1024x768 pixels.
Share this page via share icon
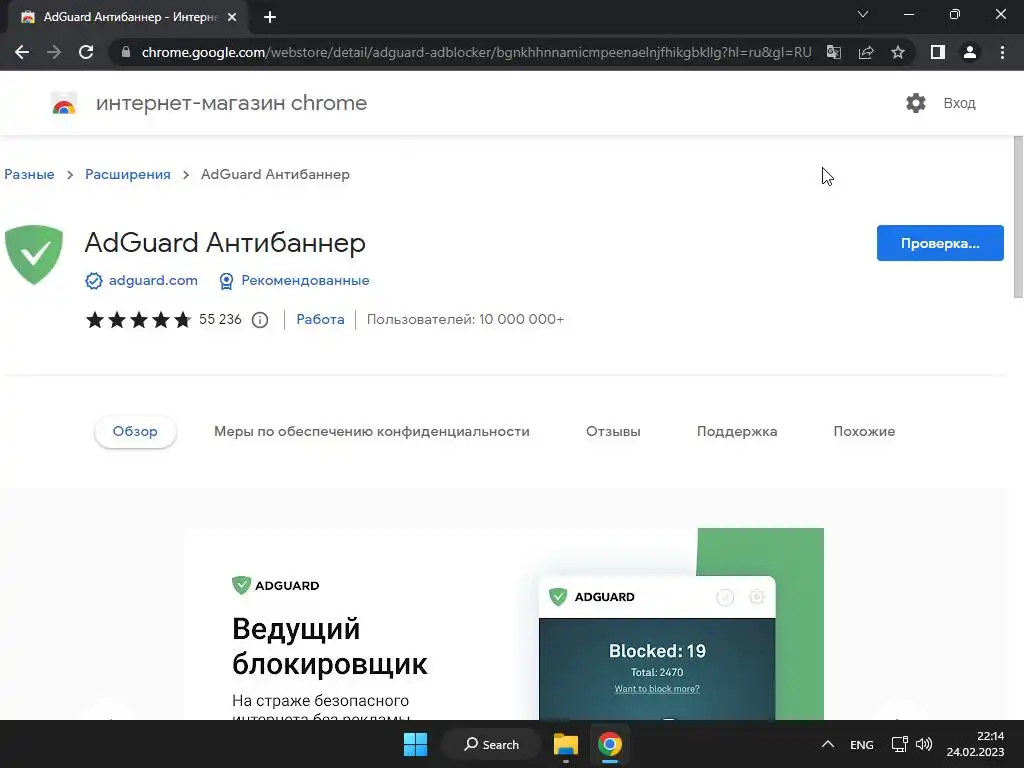point(866,52)
